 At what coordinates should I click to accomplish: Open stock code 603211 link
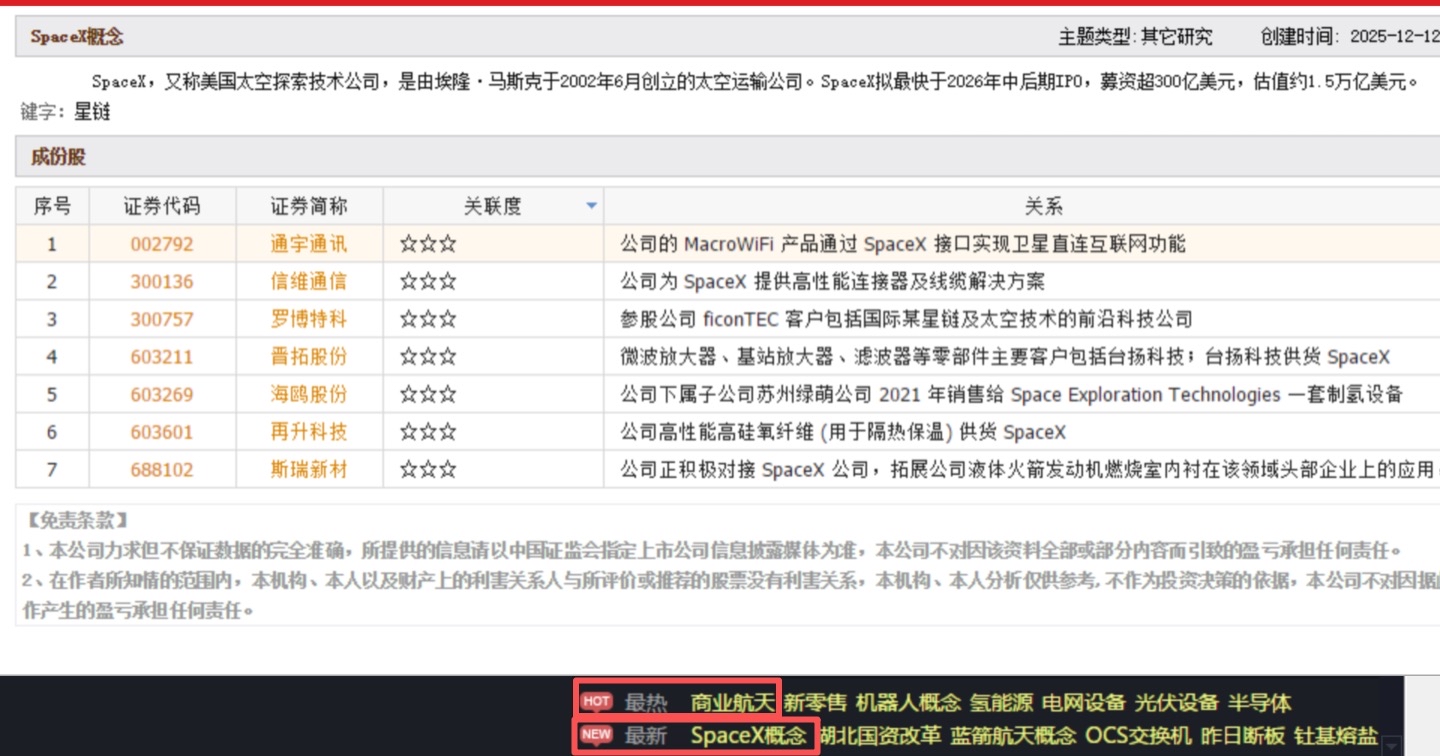pyautogui.click(x=162, y=357)
